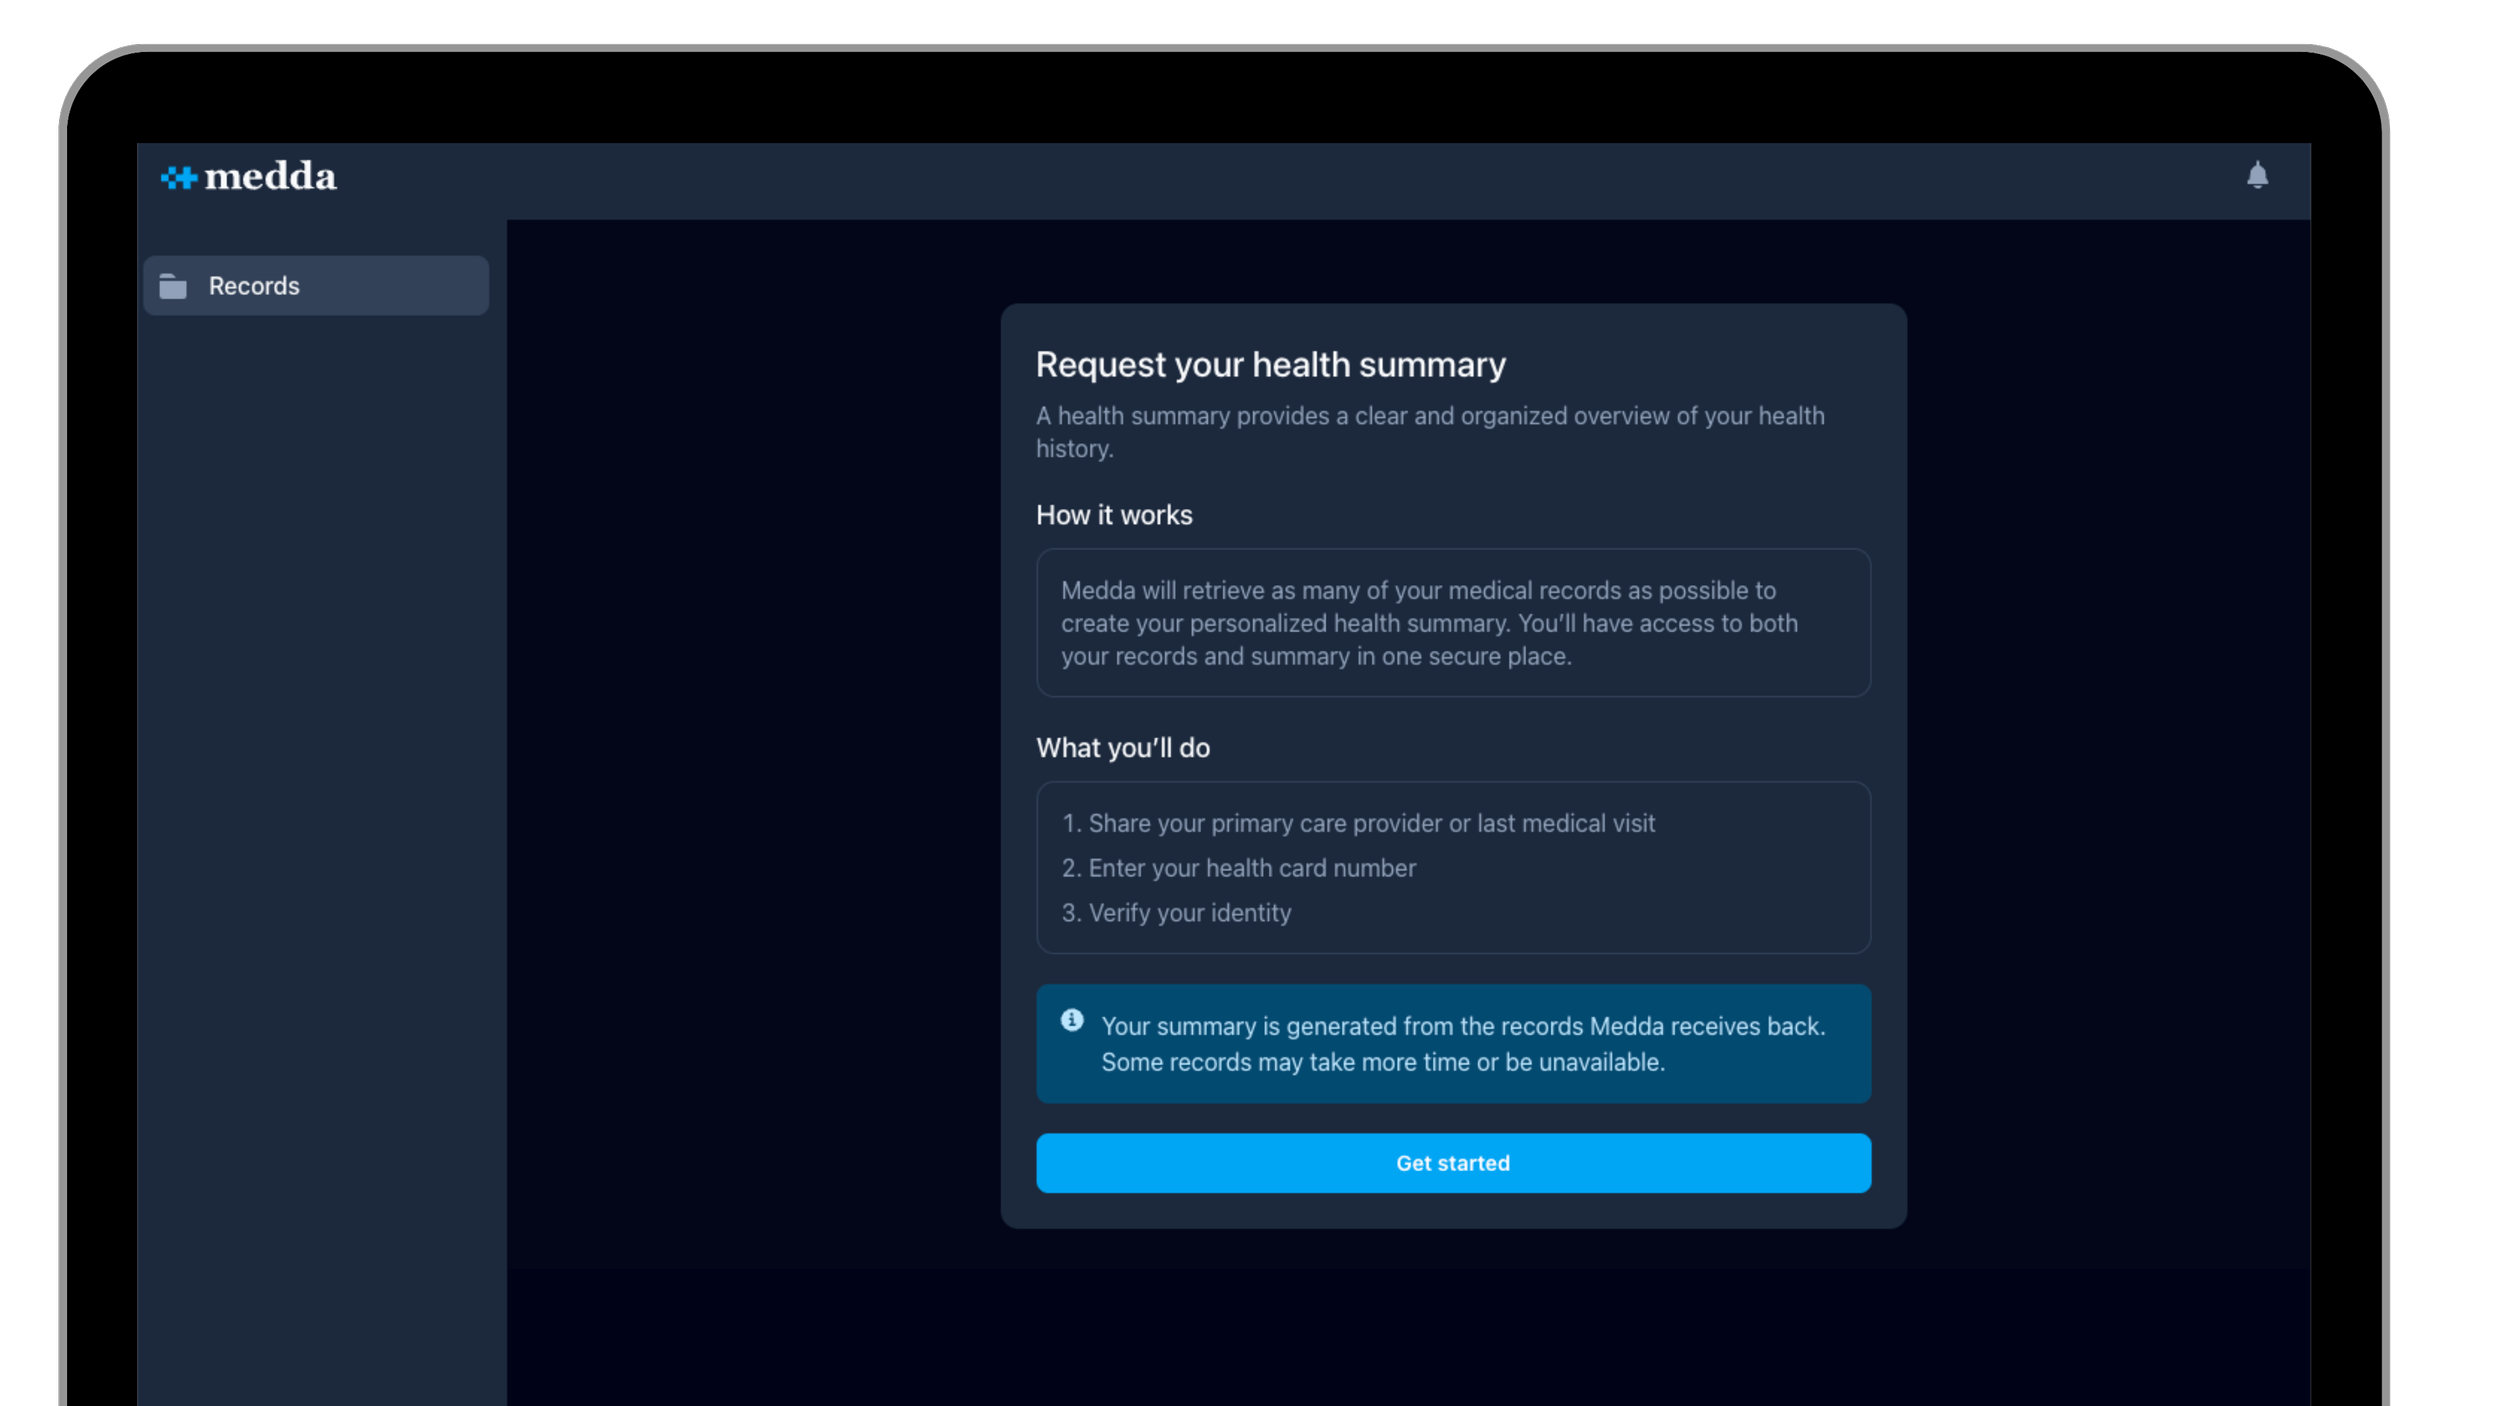The width and height of the screenshot is (2500, 1406).
Task: Select step 3 "Verify your identity"
Action: point(1176,913)
